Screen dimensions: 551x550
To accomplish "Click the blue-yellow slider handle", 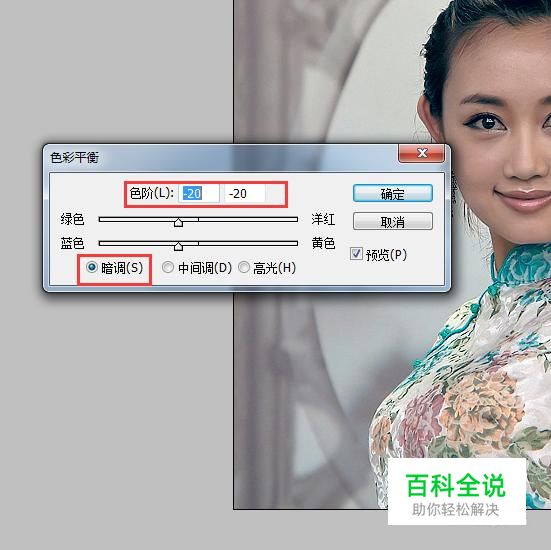I will pos(178,246).
